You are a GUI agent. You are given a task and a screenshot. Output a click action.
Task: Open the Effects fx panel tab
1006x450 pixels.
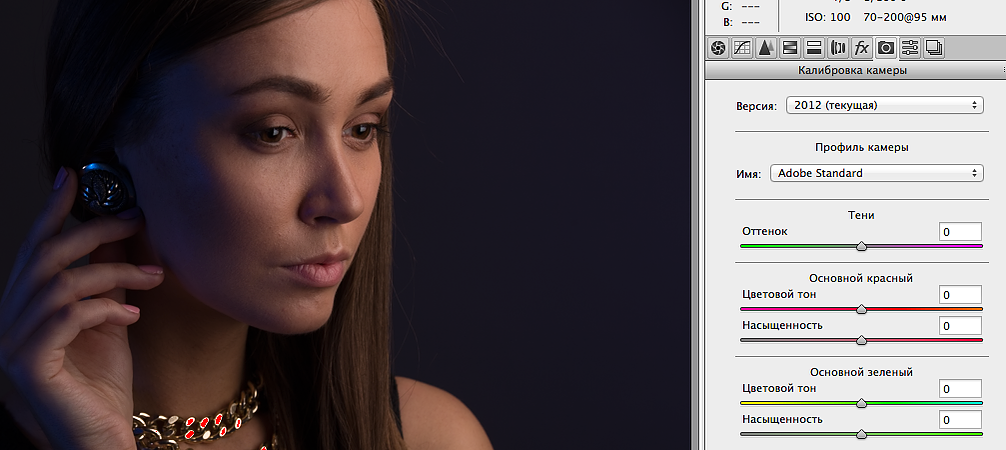[862, 48]
